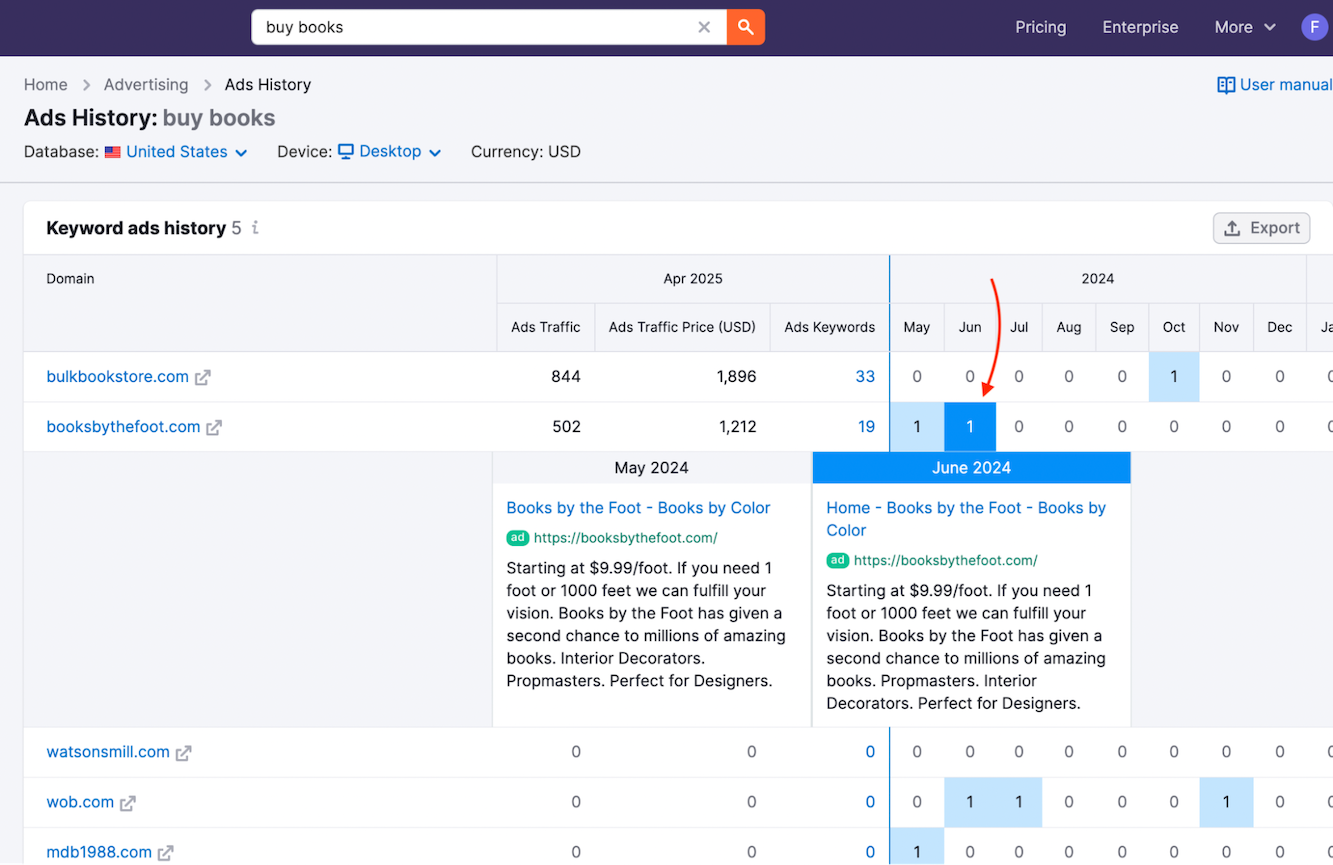Viewport: 1333px width, 865px height.
Task: Open the User manual book icon link
Action: tap(1226, 85)
